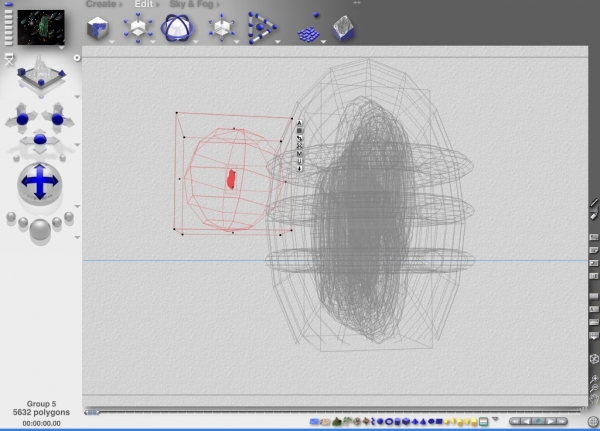The image size is (600, 431).
Task: Select all toruses via the torus icon
Action: click(x=389, y=421)
